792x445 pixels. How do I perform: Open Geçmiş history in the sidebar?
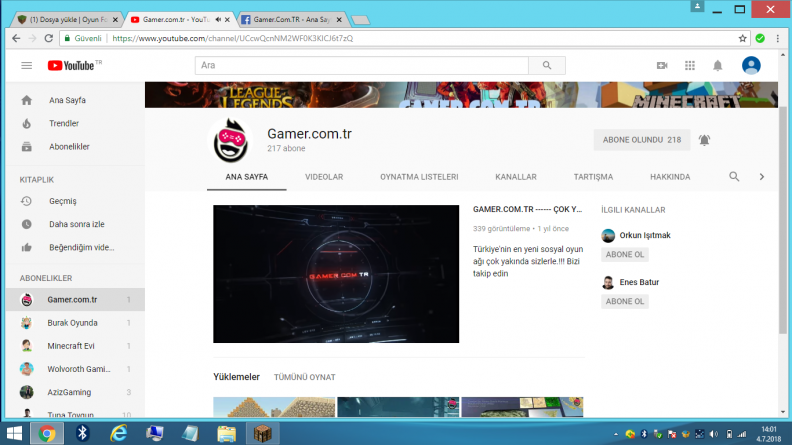[75, 201]
